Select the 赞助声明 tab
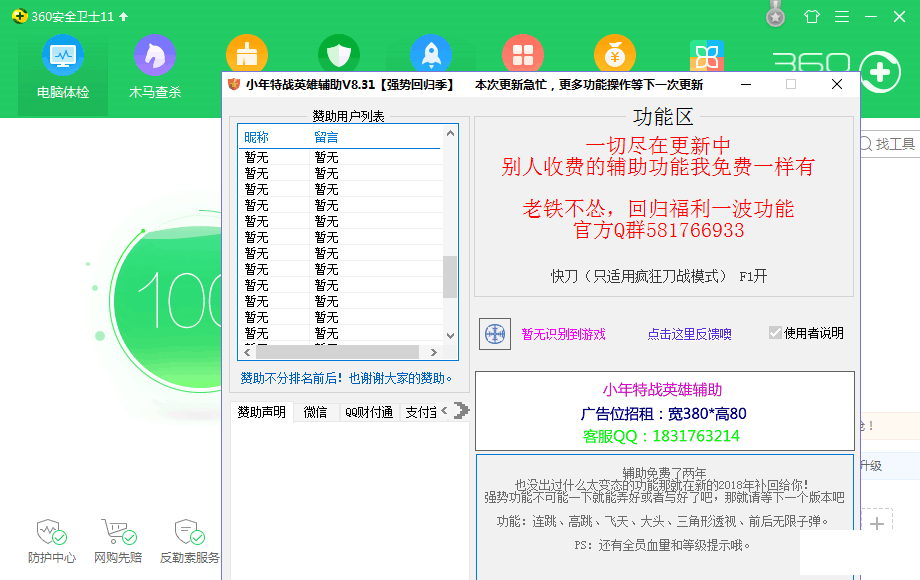 (262, 412)
